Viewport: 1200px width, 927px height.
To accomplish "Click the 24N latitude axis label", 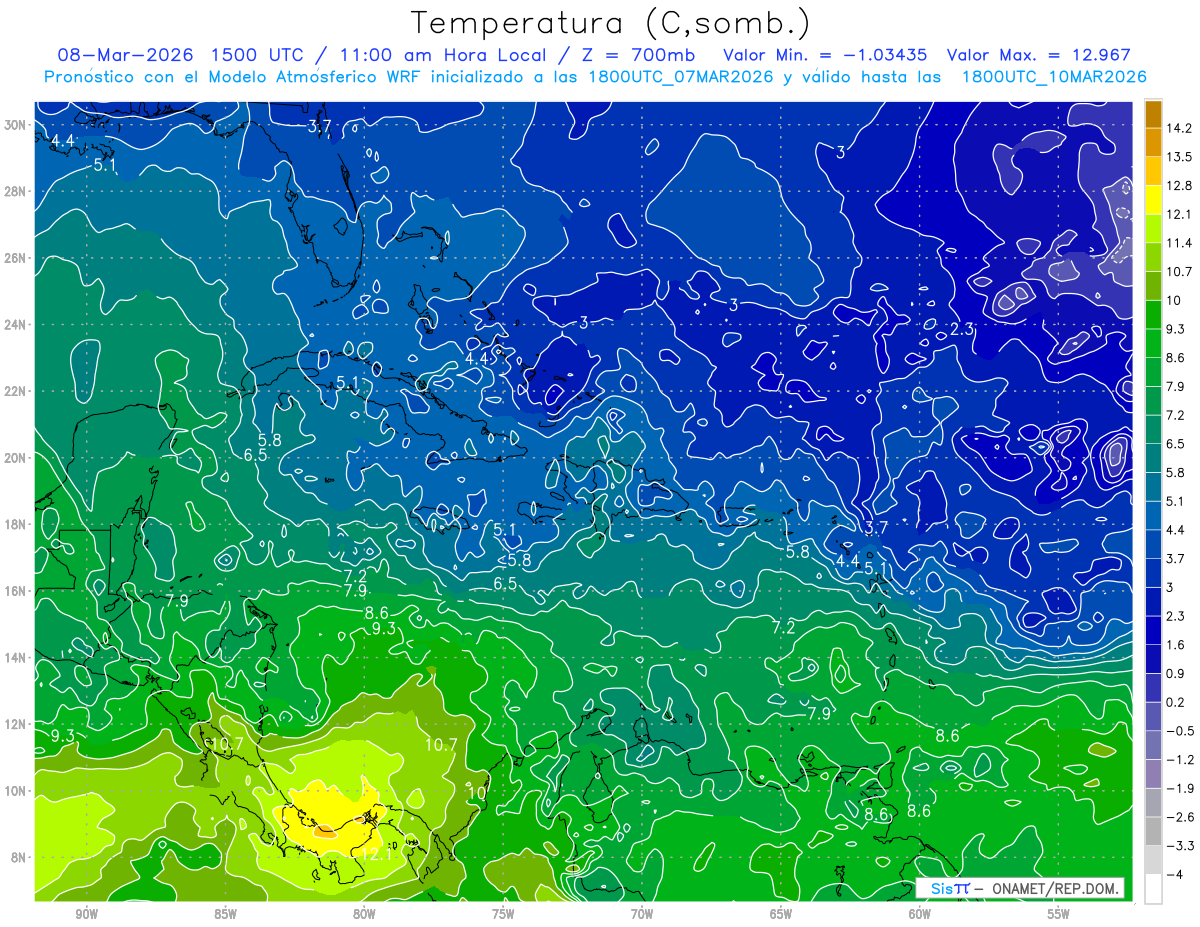I will pos(17,325).
